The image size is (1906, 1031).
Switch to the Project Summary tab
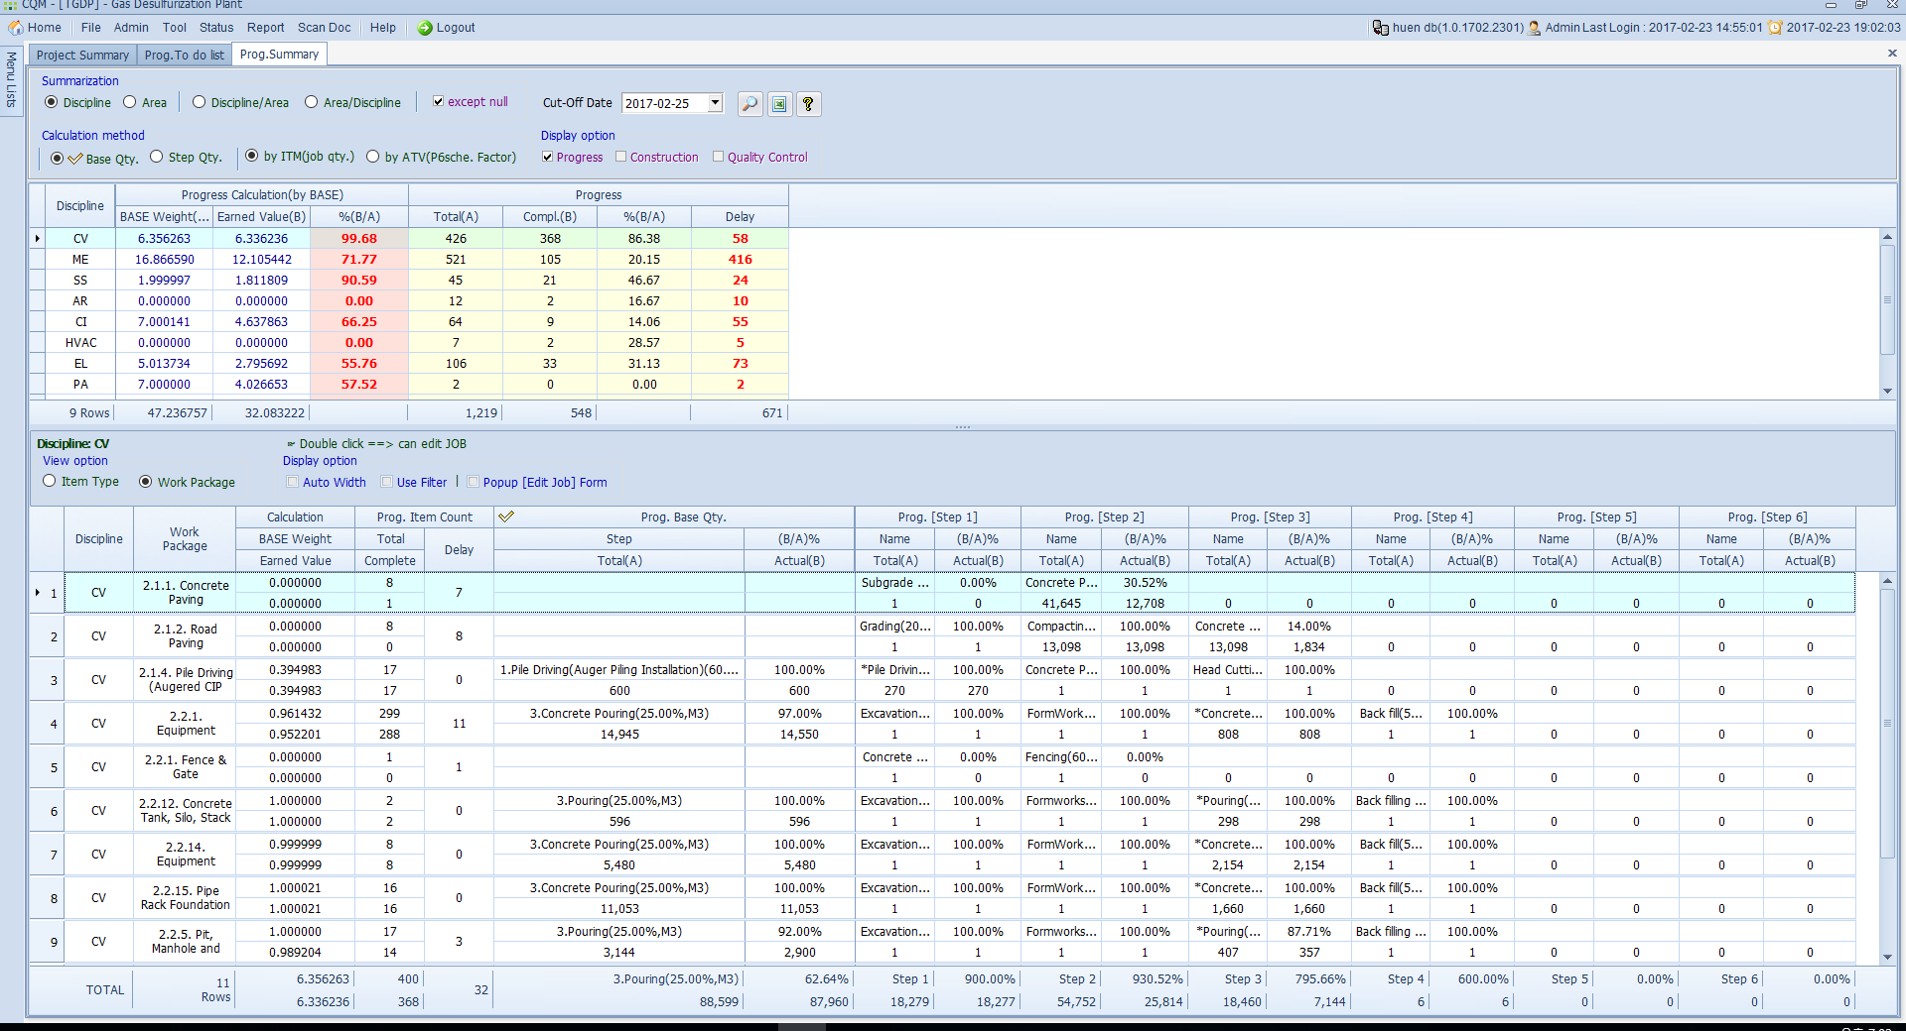82,55
